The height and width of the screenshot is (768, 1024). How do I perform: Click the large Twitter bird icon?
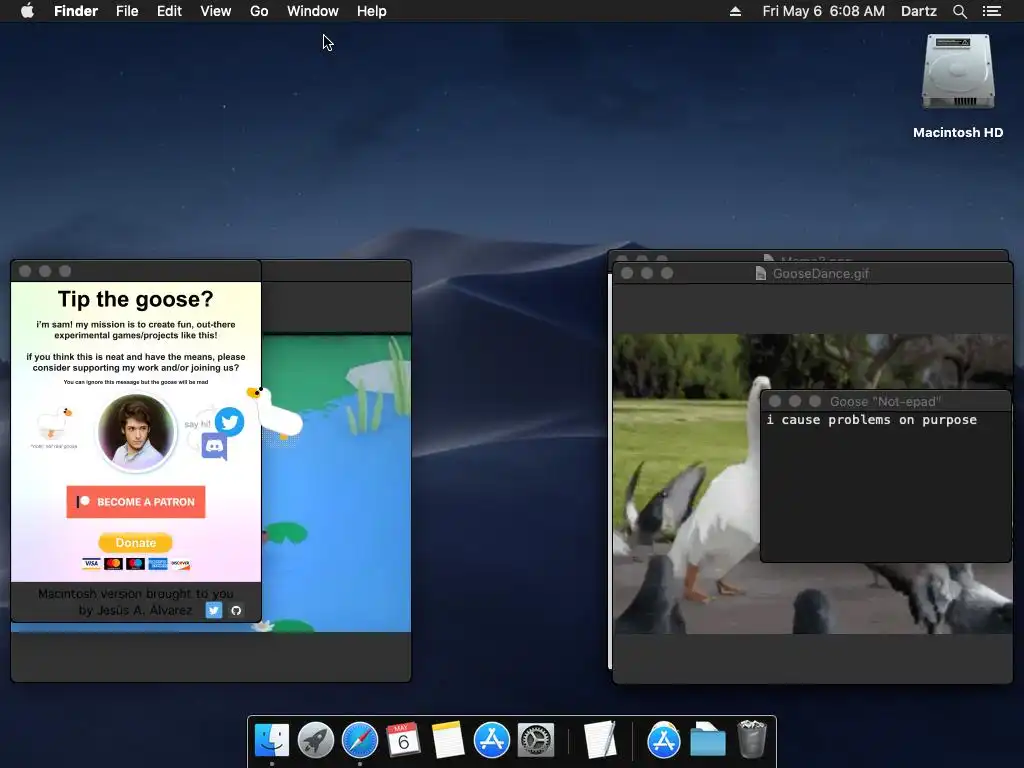pyautogui.click(x=229, y=422)
